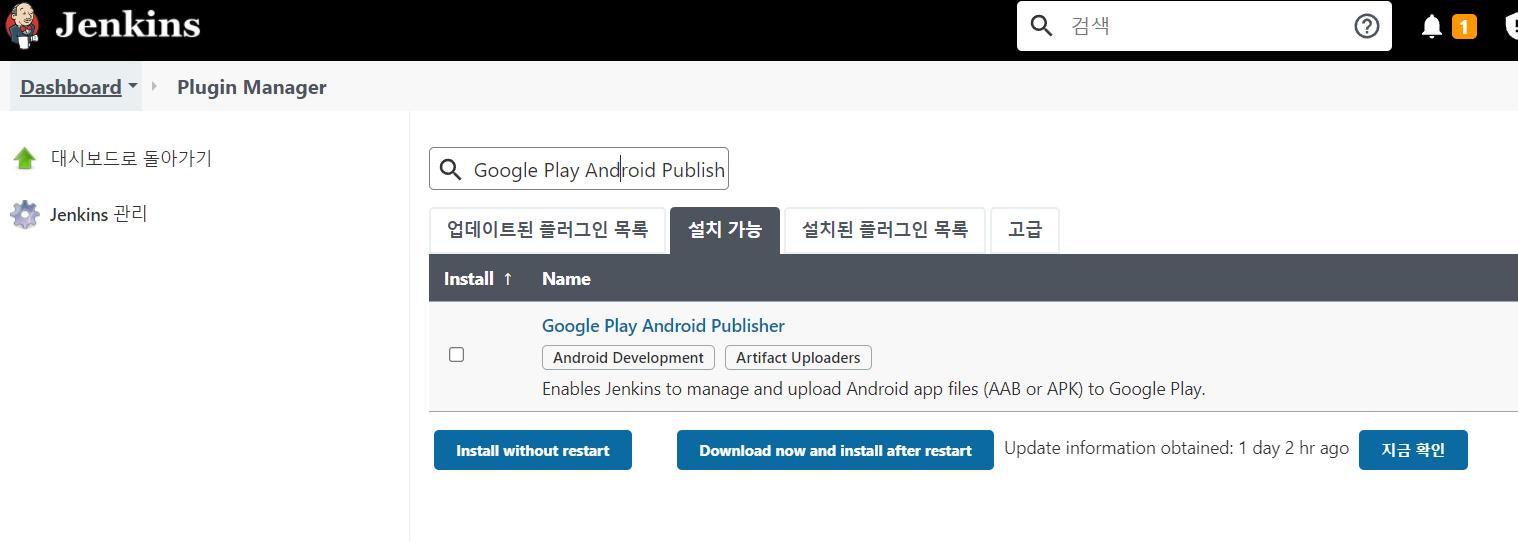Click the orange notification count badge
Viewport: 1518px width, 542px height.
click(x=1464, y=27)
